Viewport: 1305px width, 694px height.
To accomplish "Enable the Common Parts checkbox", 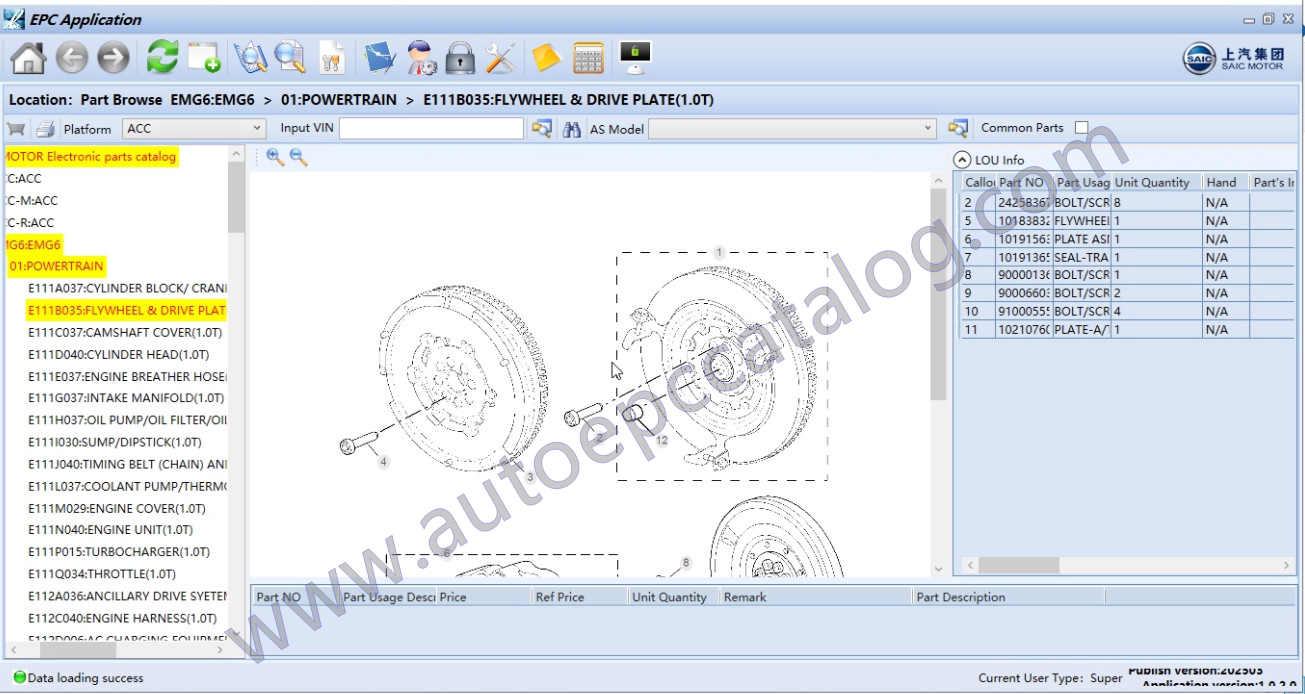I will (1081, 128).
